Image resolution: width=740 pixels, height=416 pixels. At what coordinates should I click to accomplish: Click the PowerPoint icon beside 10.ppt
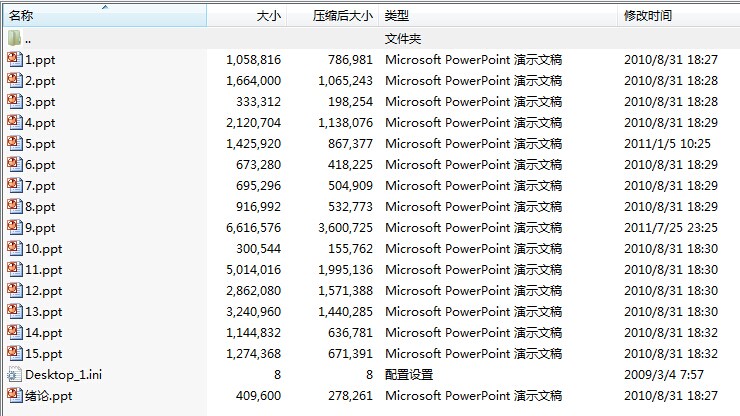[15, 248]
